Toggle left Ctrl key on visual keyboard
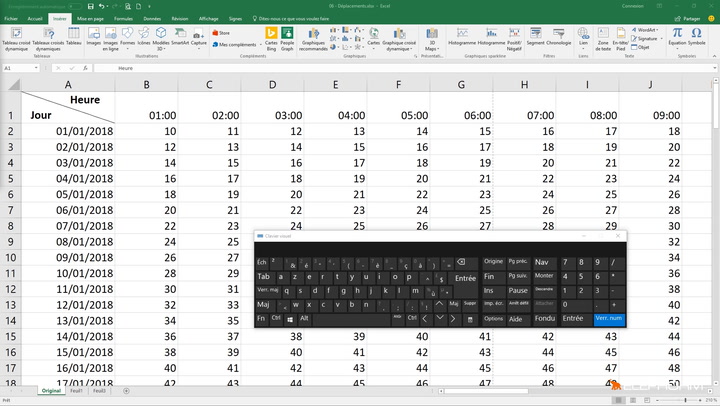This screenshot has height=406, width=720. coord(276,319)
